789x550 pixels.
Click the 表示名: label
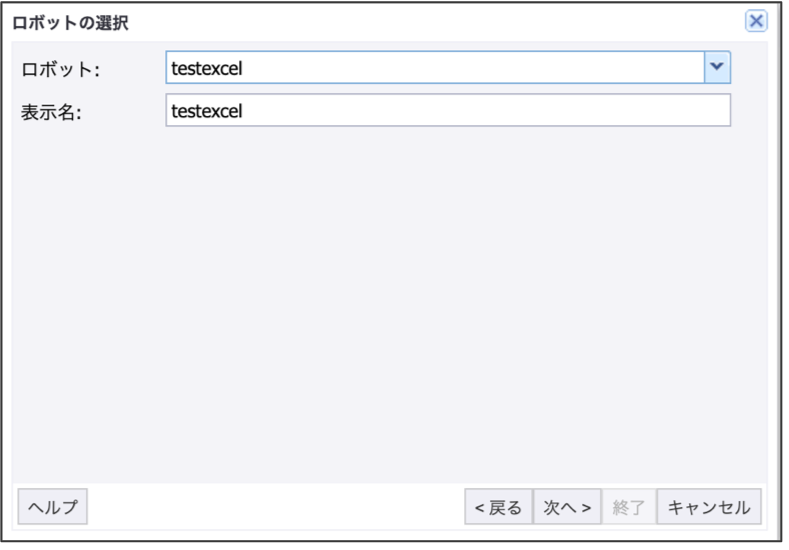point(51,111)
